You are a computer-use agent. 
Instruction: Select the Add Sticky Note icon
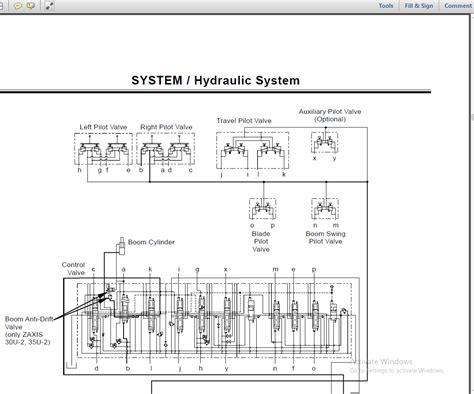(17, 6)
